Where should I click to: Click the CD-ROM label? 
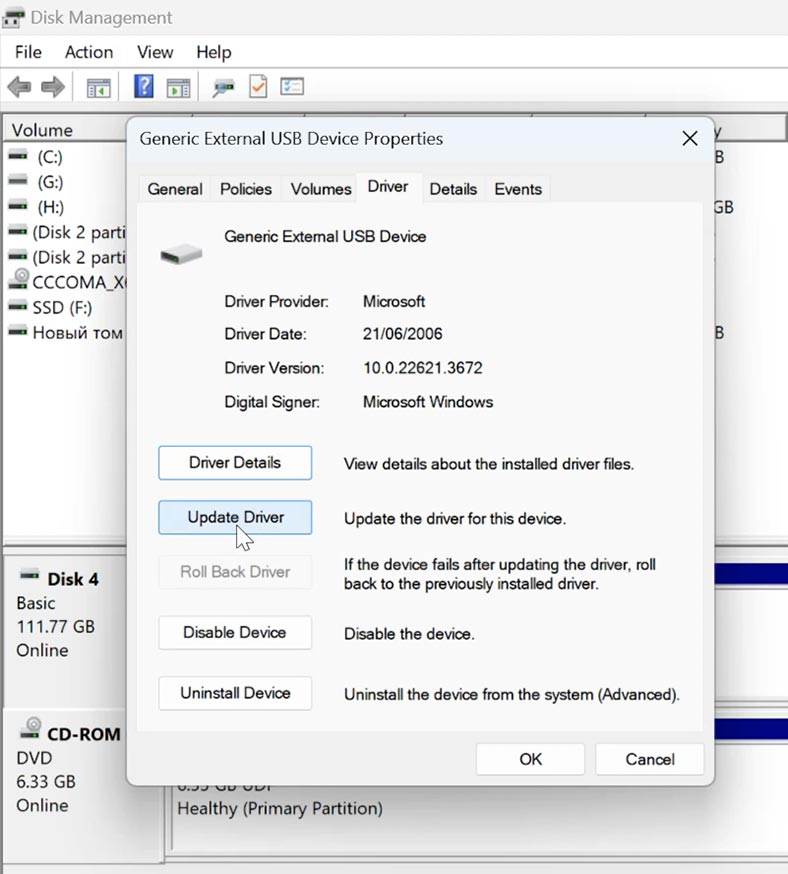point(84,734)
